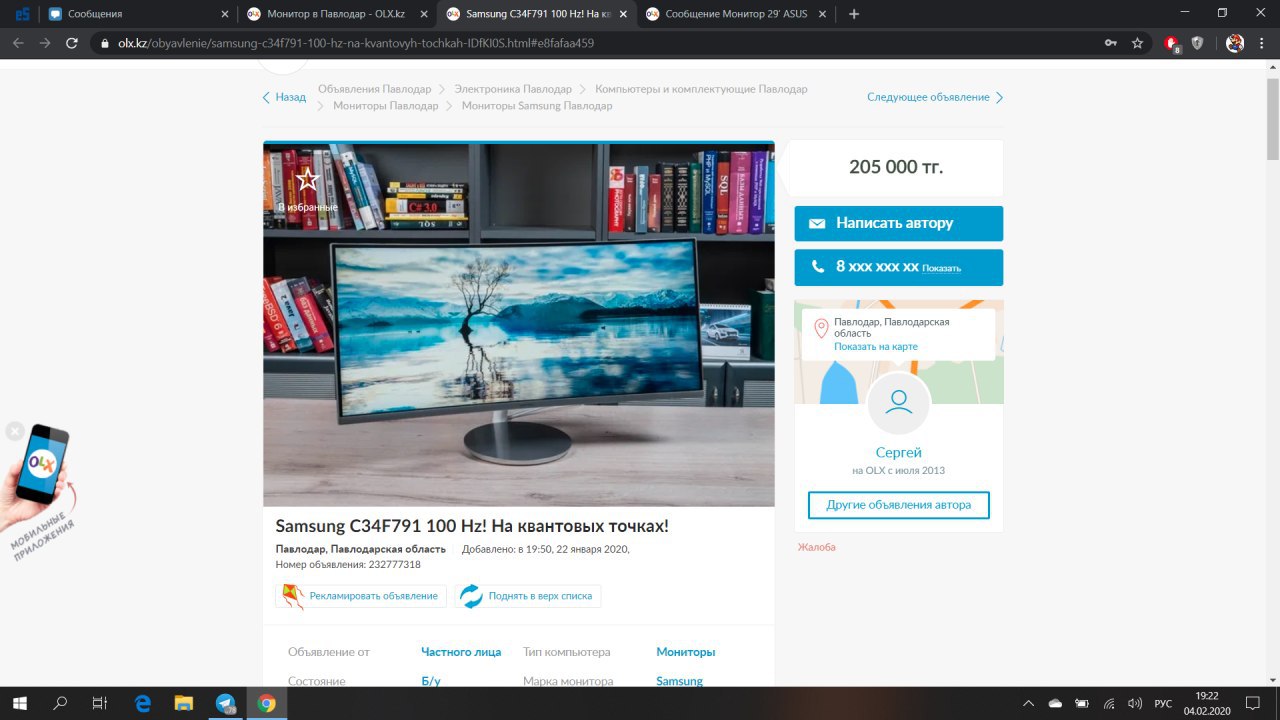
Task: Reveal phone number via Показать
Action: (x=942, y=268)
